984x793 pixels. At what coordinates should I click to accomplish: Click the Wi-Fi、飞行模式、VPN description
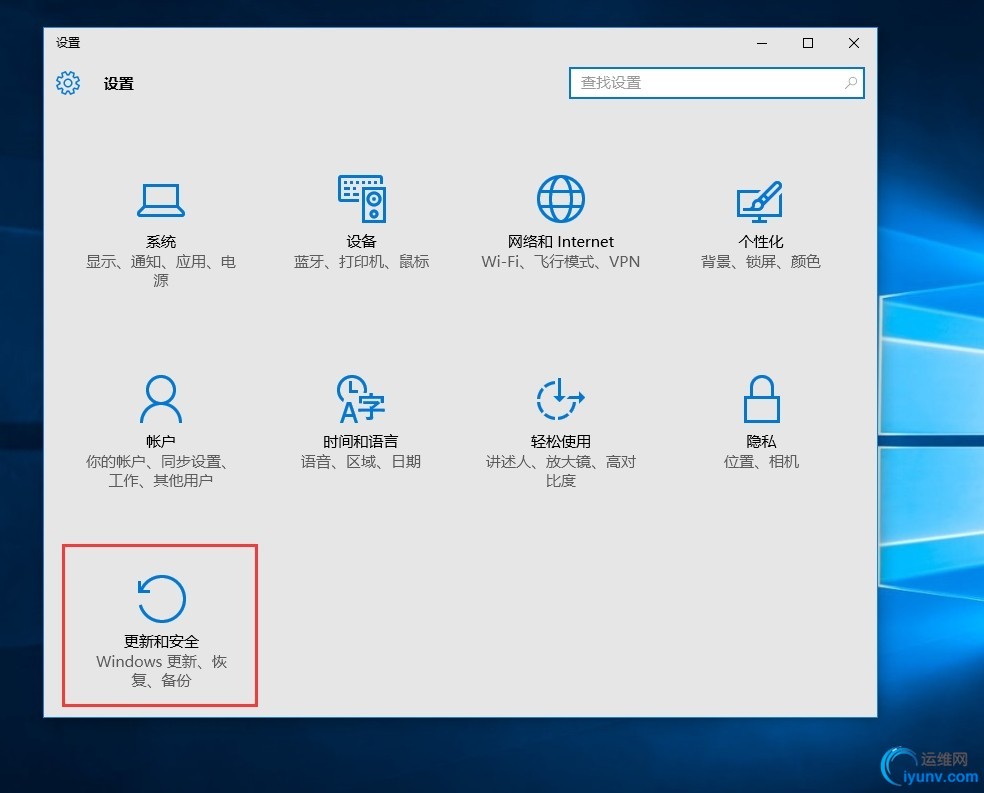[x=560, y=262]
